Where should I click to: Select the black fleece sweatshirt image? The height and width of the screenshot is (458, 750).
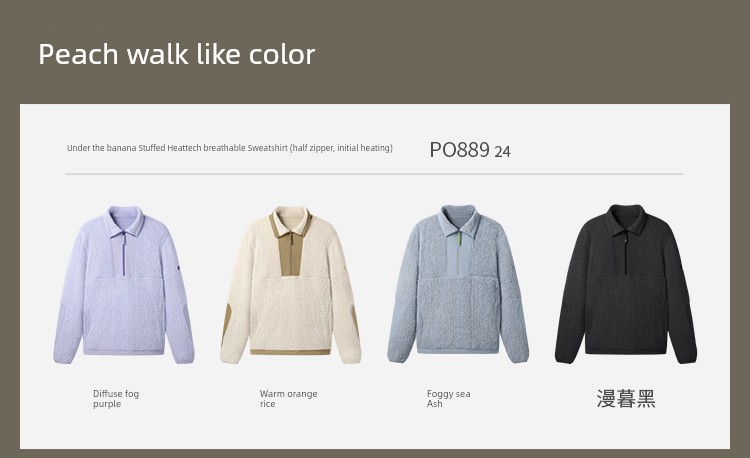[x=626, y=284]
